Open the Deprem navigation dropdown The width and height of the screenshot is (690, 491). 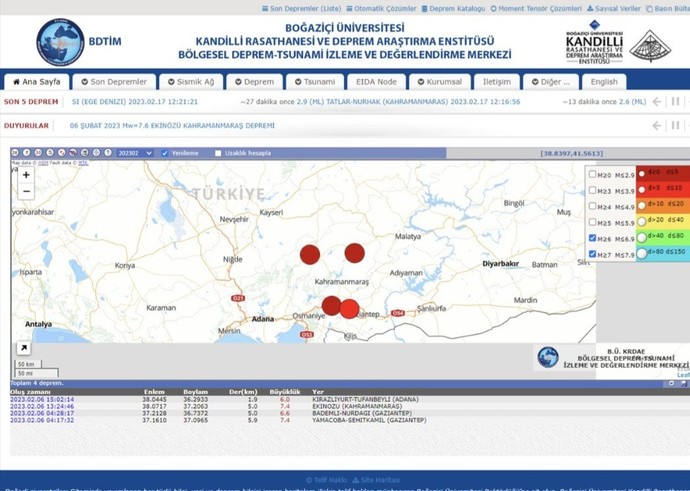point(254,82)
